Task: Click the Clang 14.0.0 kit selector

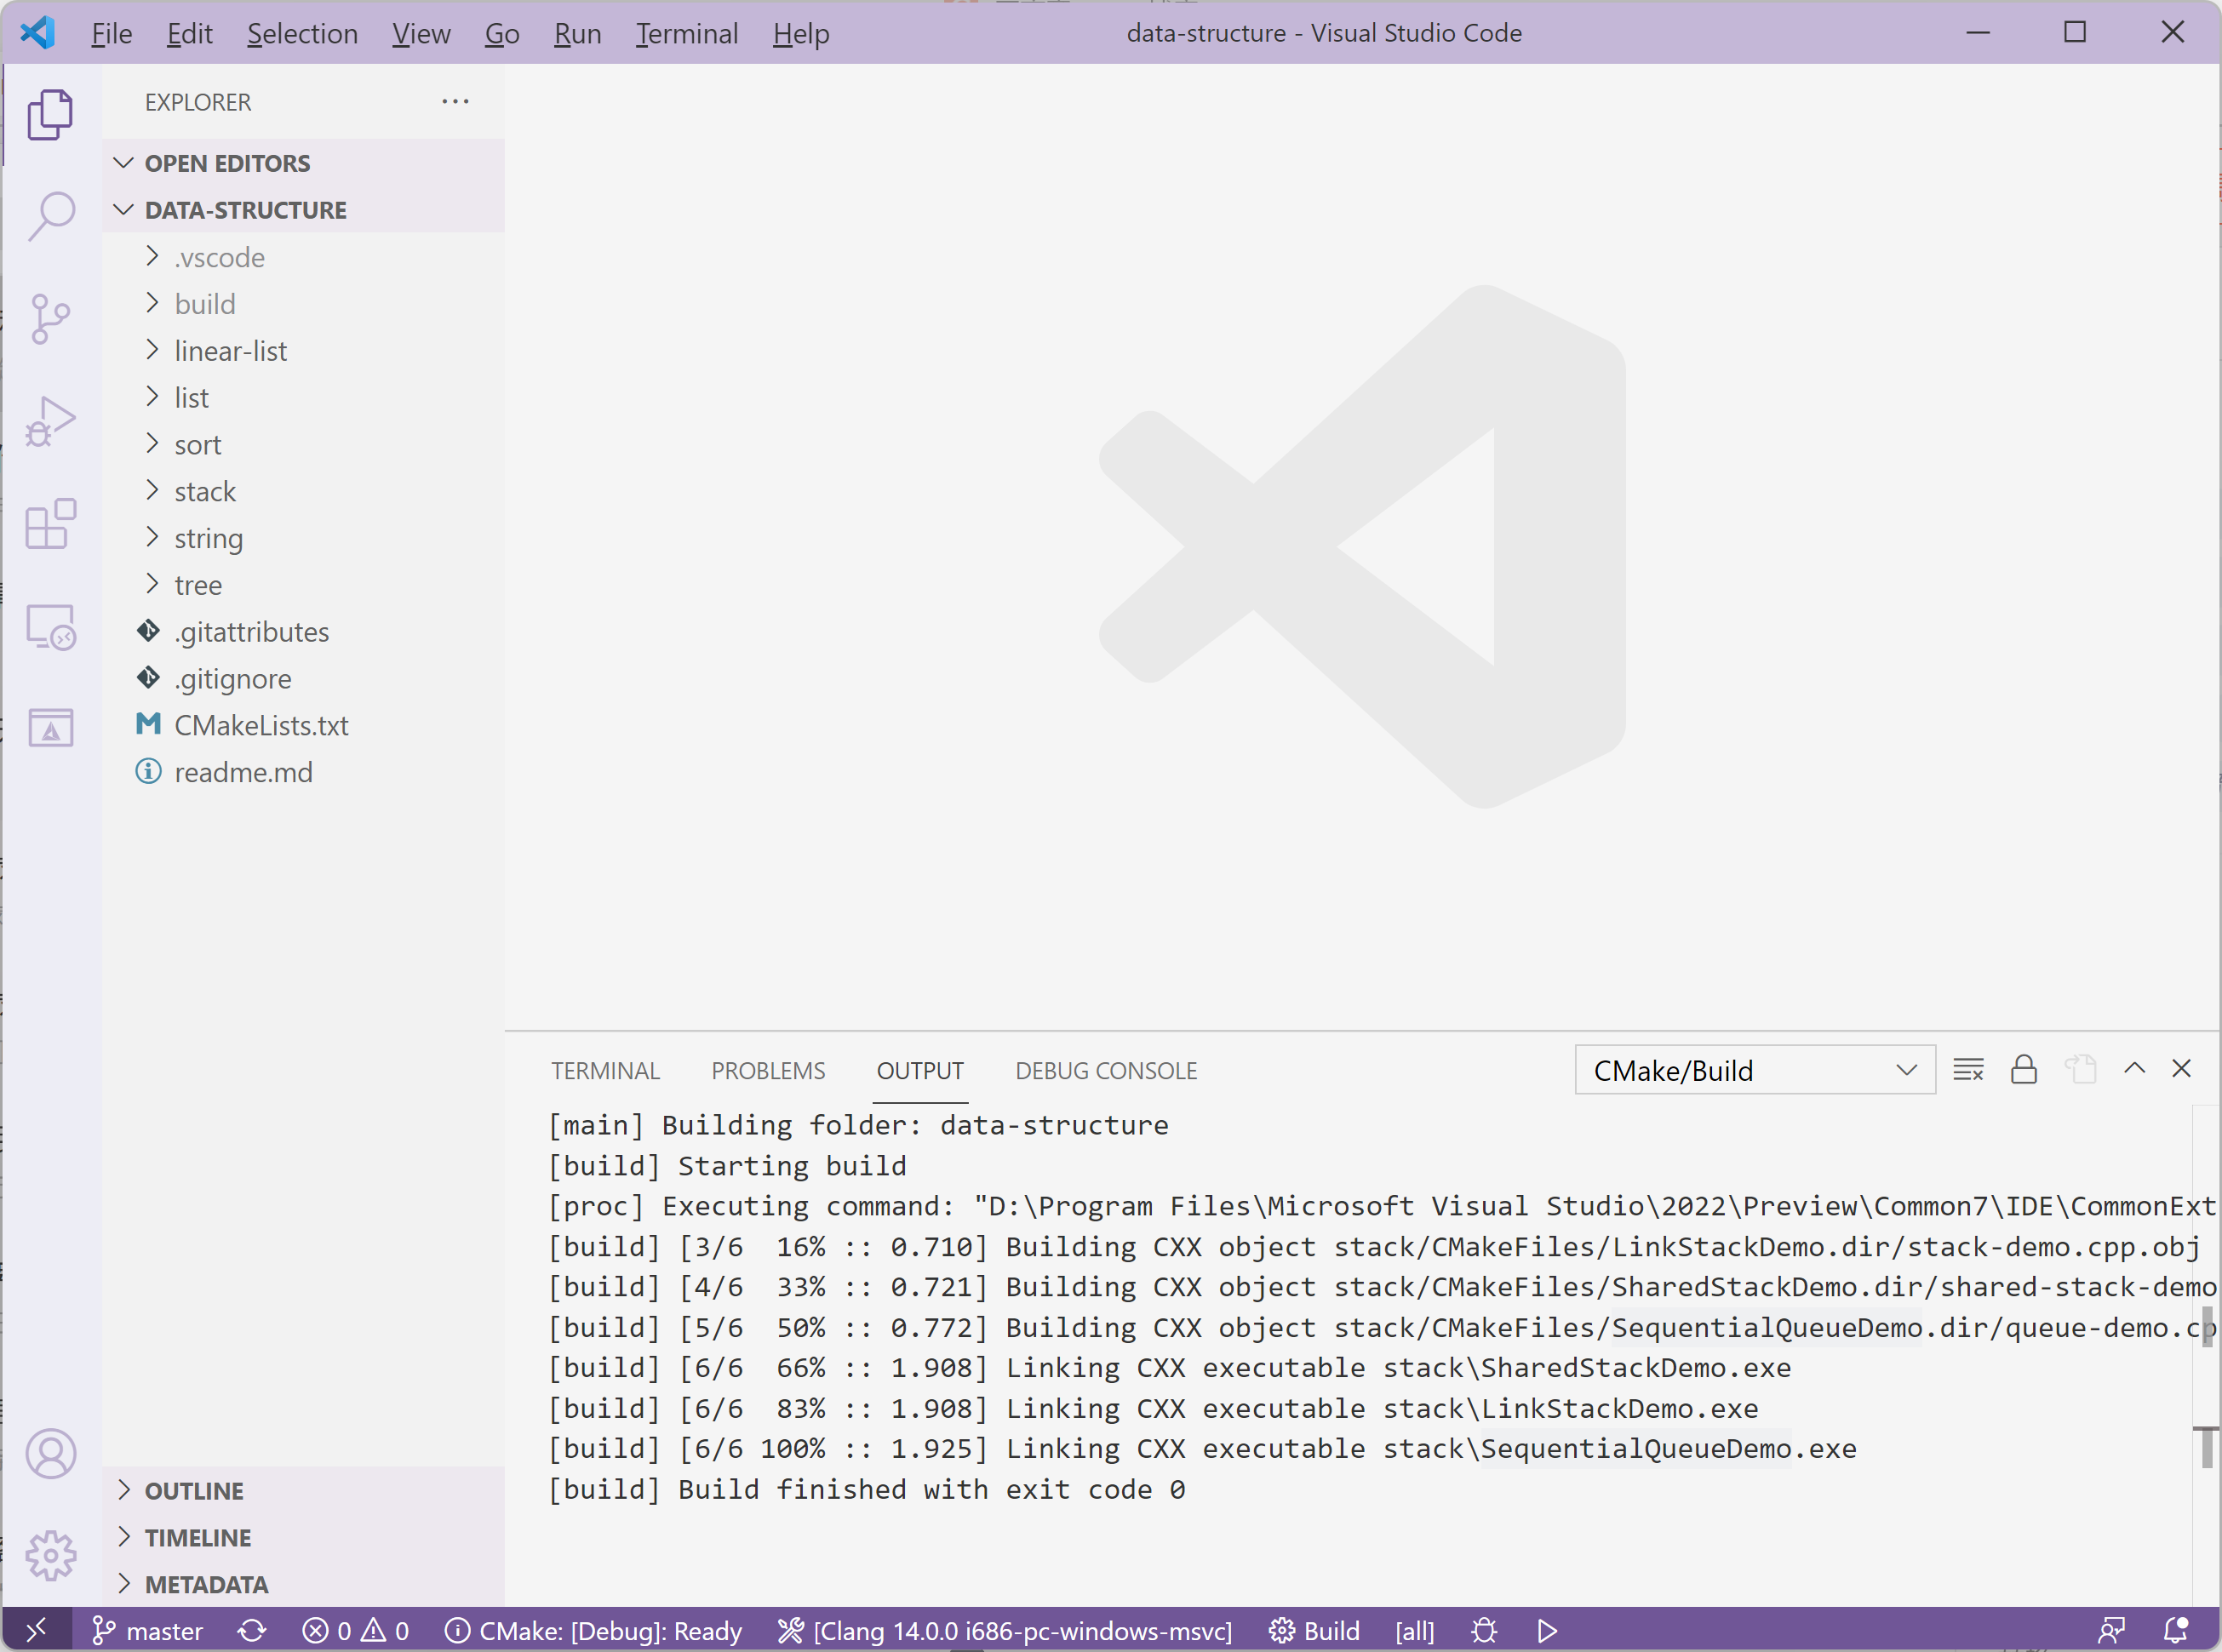Action: [1005, 1631]
